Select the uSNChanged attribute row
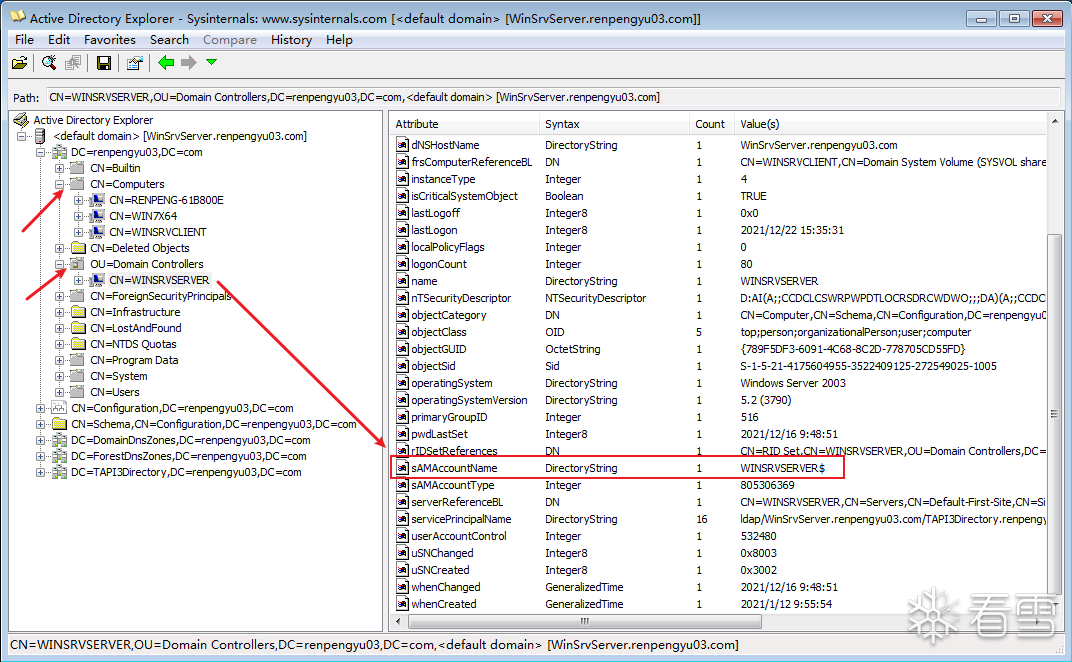Screen dimensions: 1072x662 [x=721, y=553]
